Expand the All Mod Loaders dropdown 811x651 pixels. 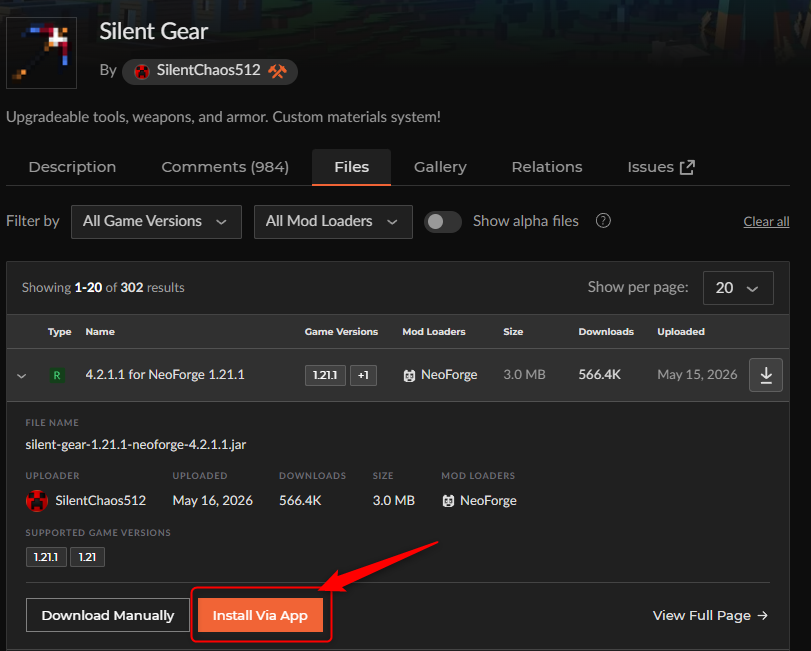pyautogui.click(x=333, y=222)
